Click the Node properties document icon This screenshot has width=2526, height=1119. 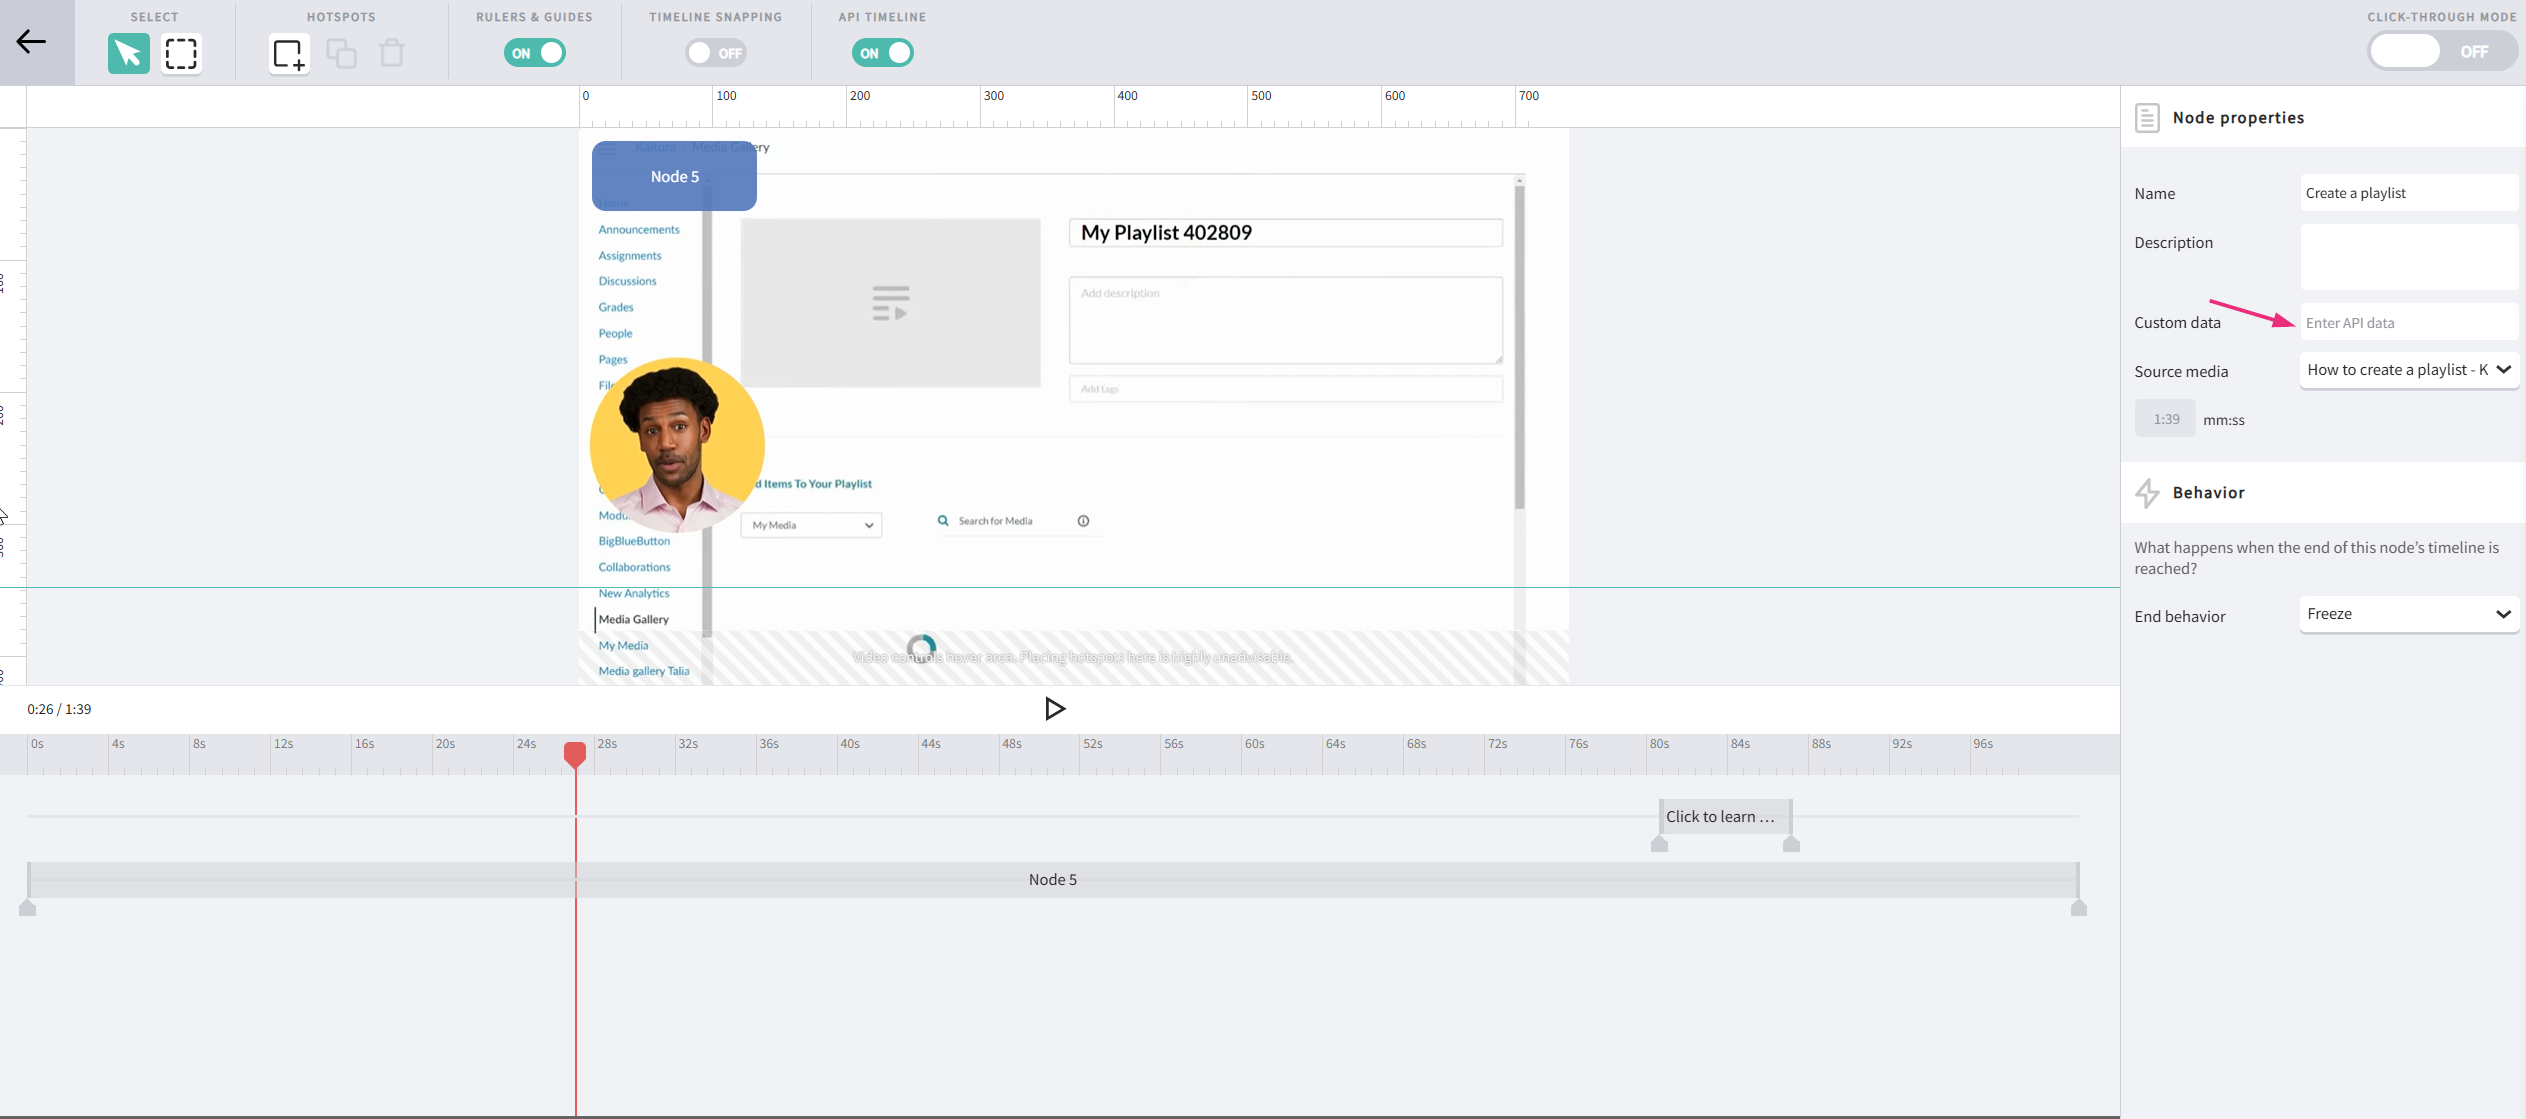(x=2146, y=118)
